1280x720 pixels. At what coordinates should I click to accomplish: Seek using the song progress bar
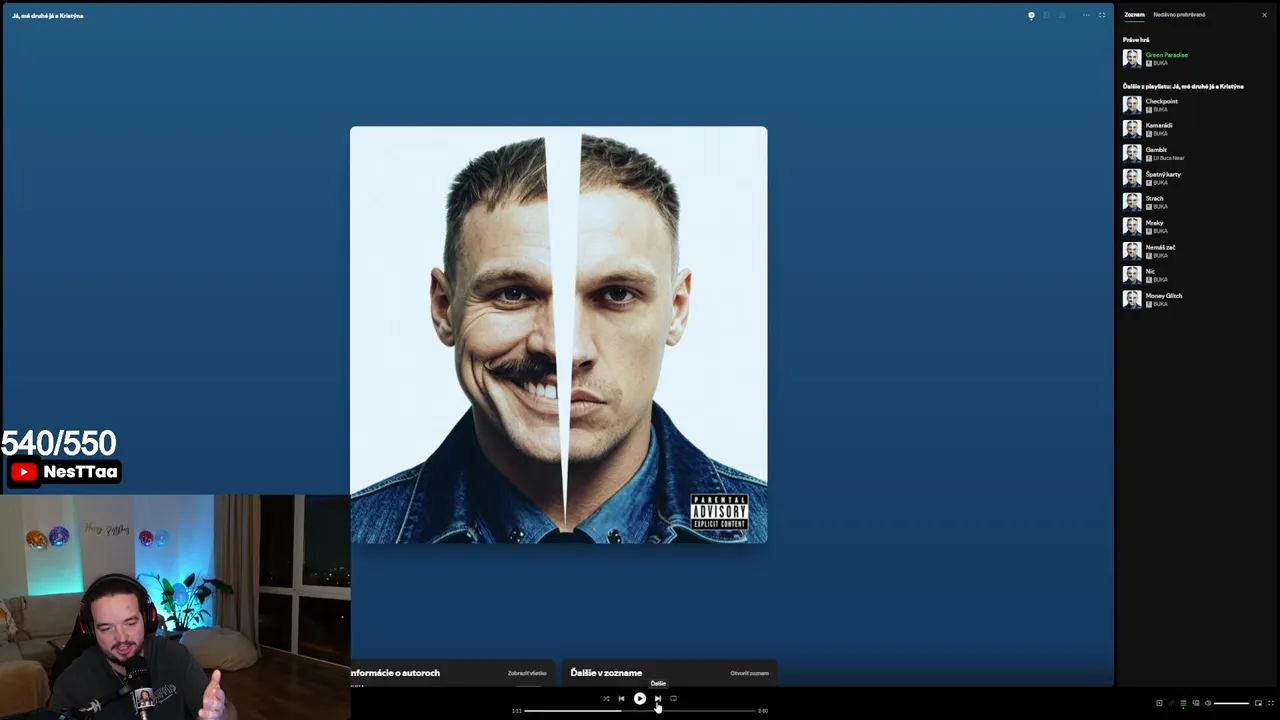639,711
